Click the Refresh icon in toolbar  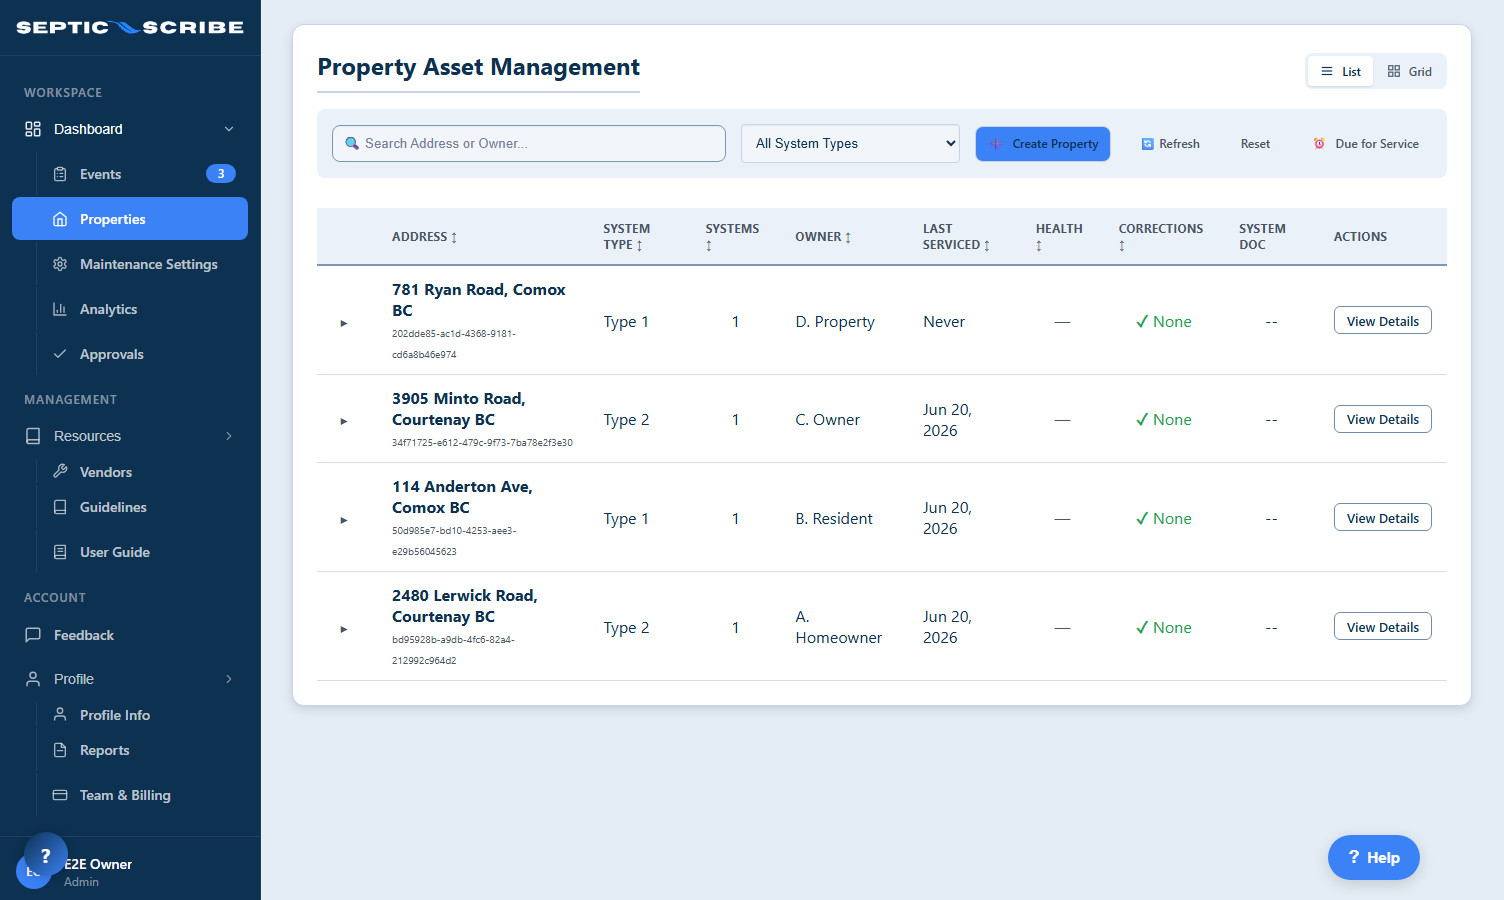1148,144
